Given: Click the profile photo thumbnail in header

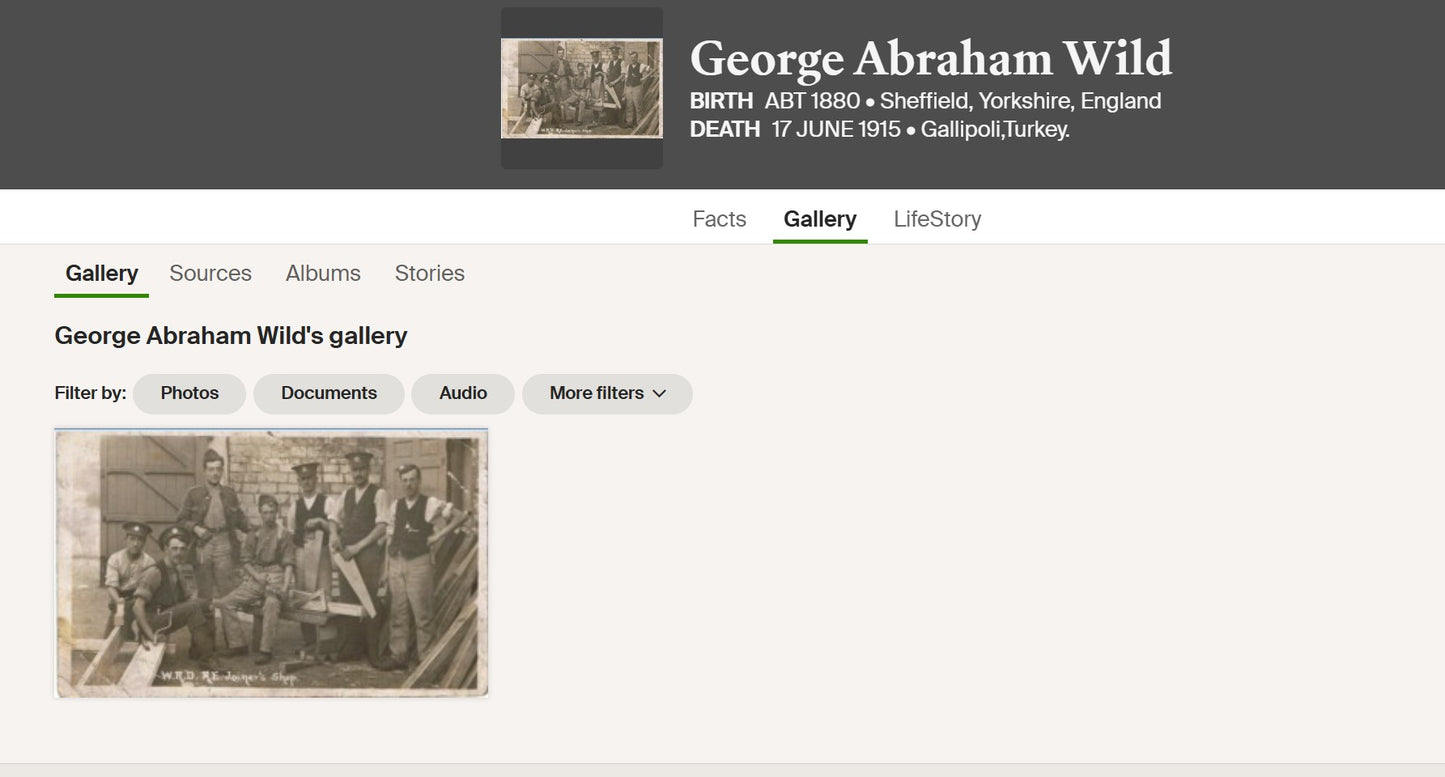Looking at the screenshot, I should coord(582,88).
